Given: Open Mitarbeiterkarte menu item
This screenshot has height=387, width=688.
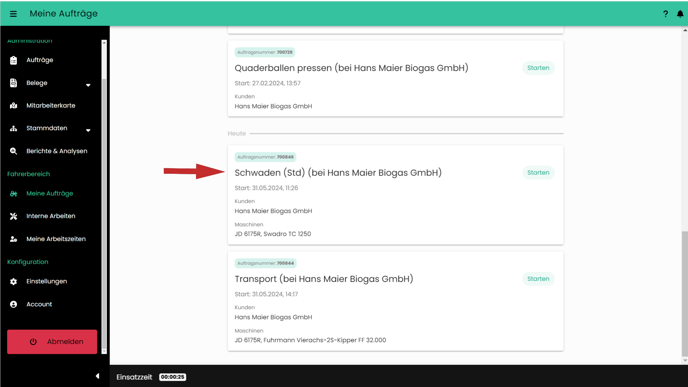Looking at the screenshot, I should coord(51,106).
